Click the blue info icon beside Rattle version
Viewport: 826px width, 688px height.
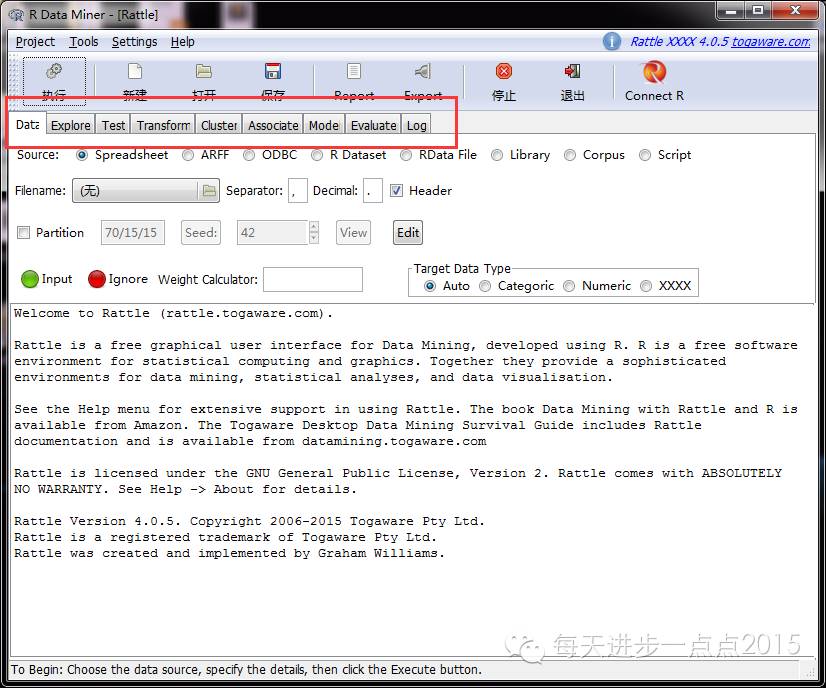pos(612,41)
